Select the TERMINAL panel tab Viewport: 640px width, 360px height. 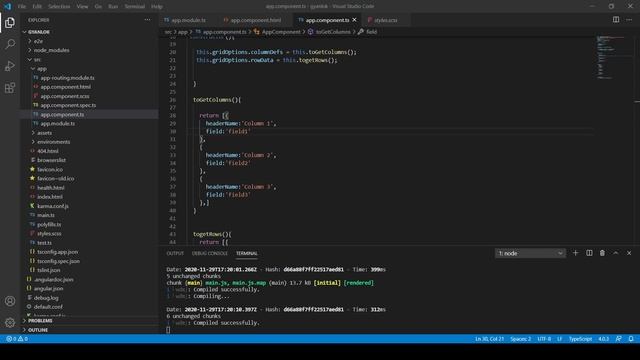pyautogui.click(x=247, y=253)
